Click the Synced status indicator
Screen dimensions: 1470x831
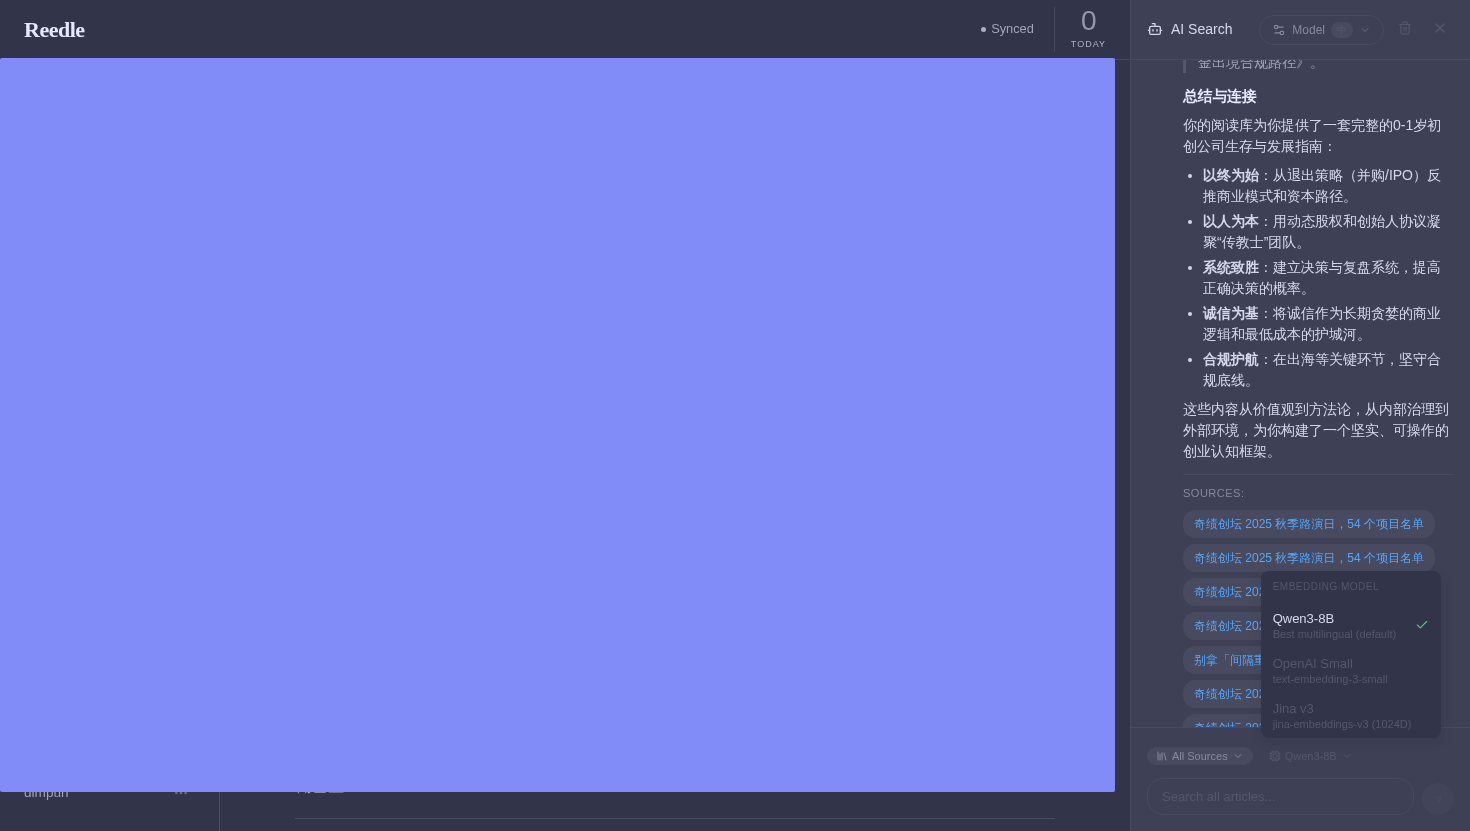click(1007, 29)
